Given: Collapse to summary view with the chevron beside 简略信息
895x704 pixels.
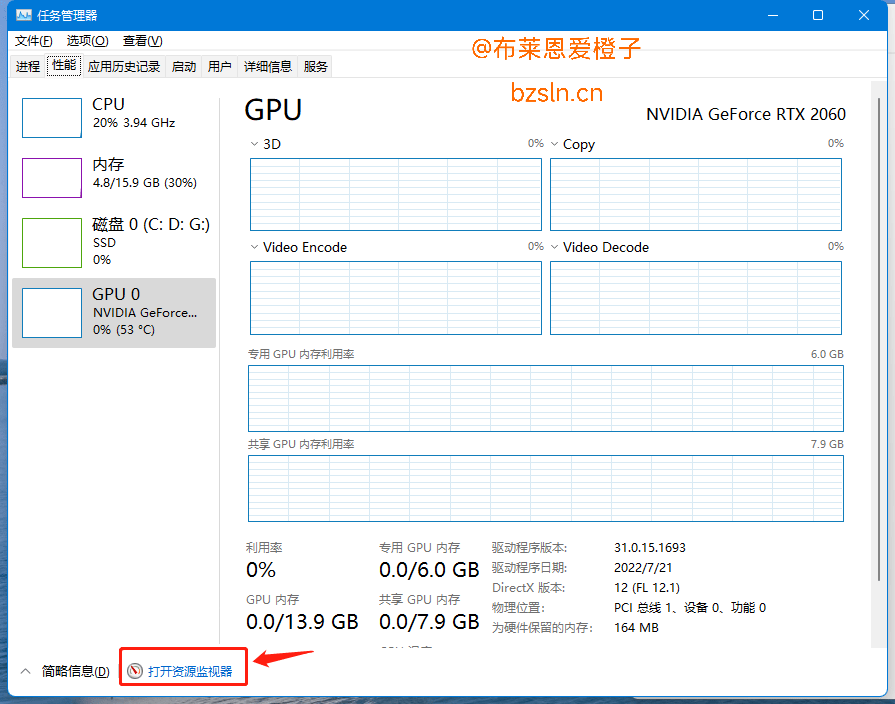Looking at the screenshot, I should (x=26, y=671).
